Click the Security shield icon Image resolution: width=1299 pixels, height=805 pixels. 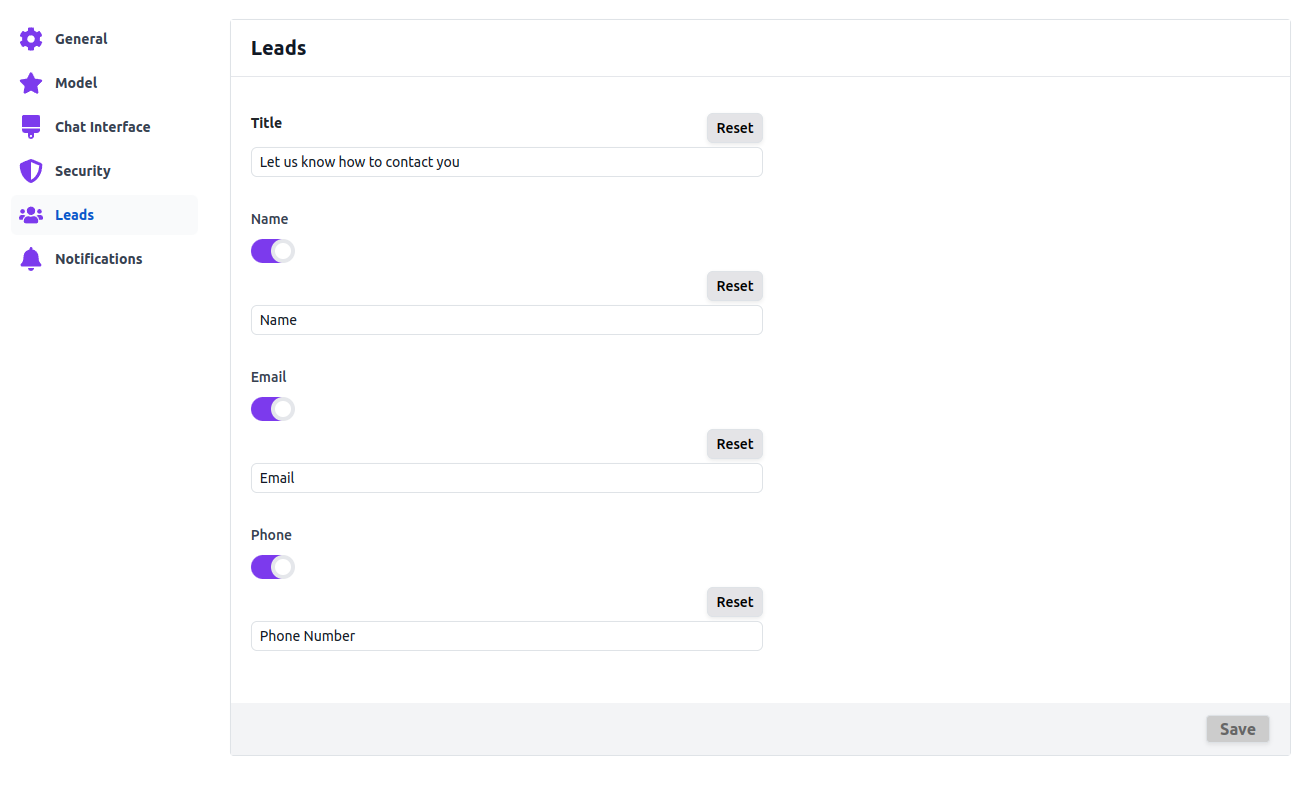[31, 171]
